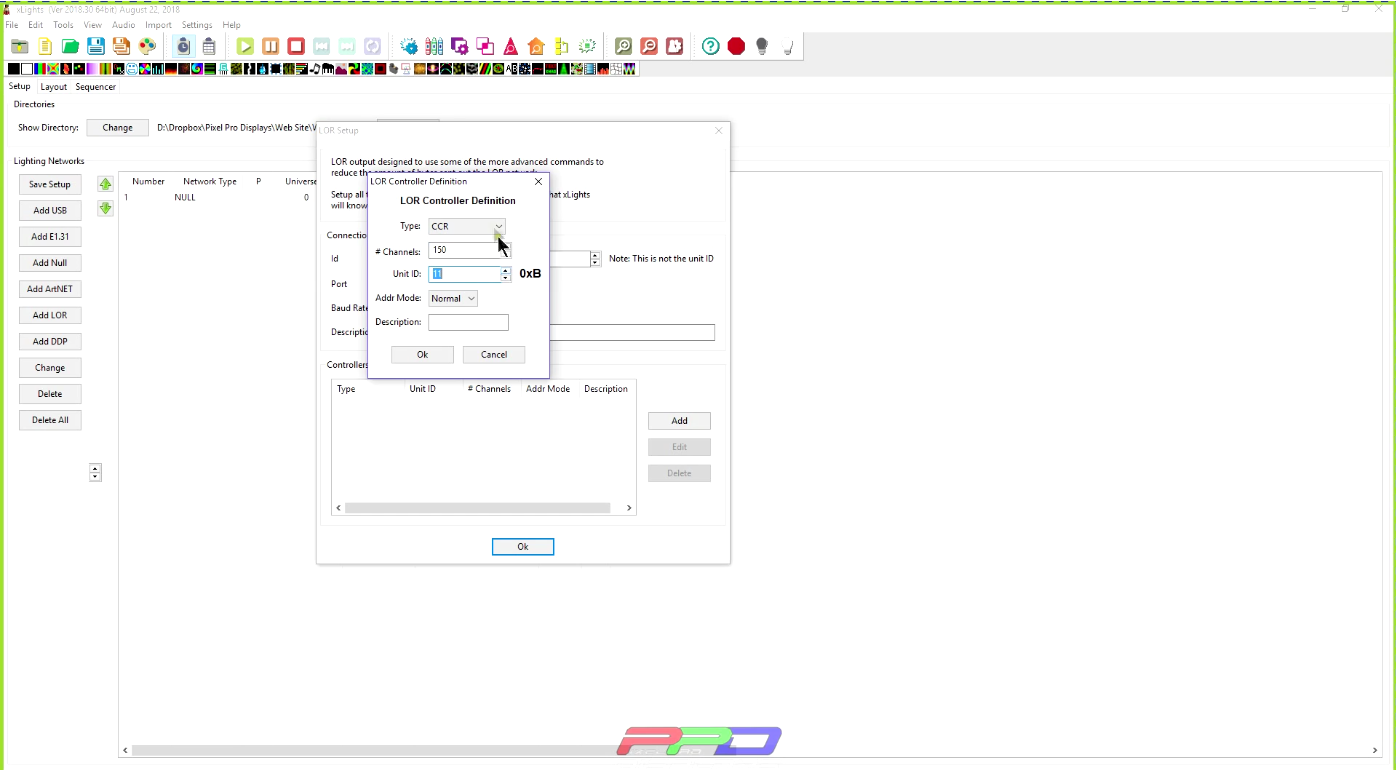Click the Add LOR button
1396x770 pixels.
(50, 315)
